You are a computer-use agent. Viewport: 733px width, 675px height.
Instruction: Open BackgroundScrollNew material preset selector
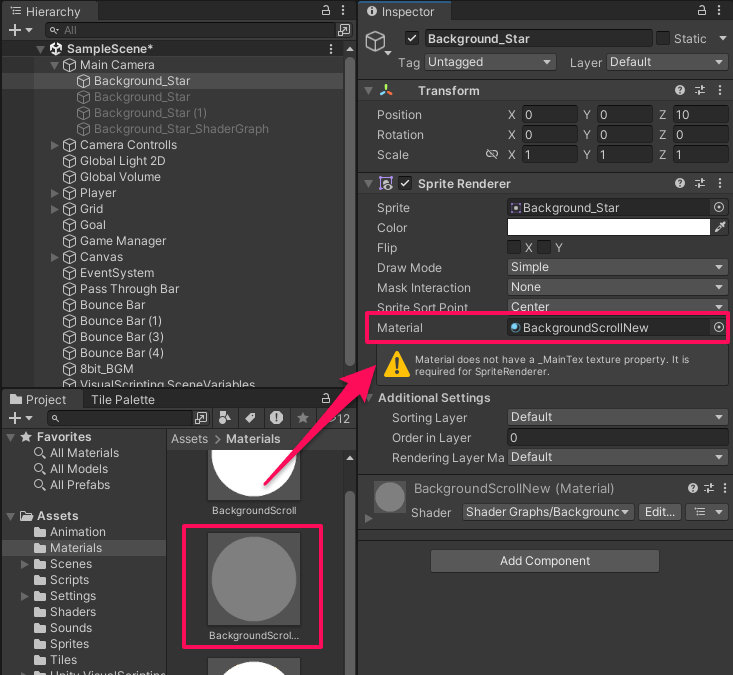click(709, 488)
